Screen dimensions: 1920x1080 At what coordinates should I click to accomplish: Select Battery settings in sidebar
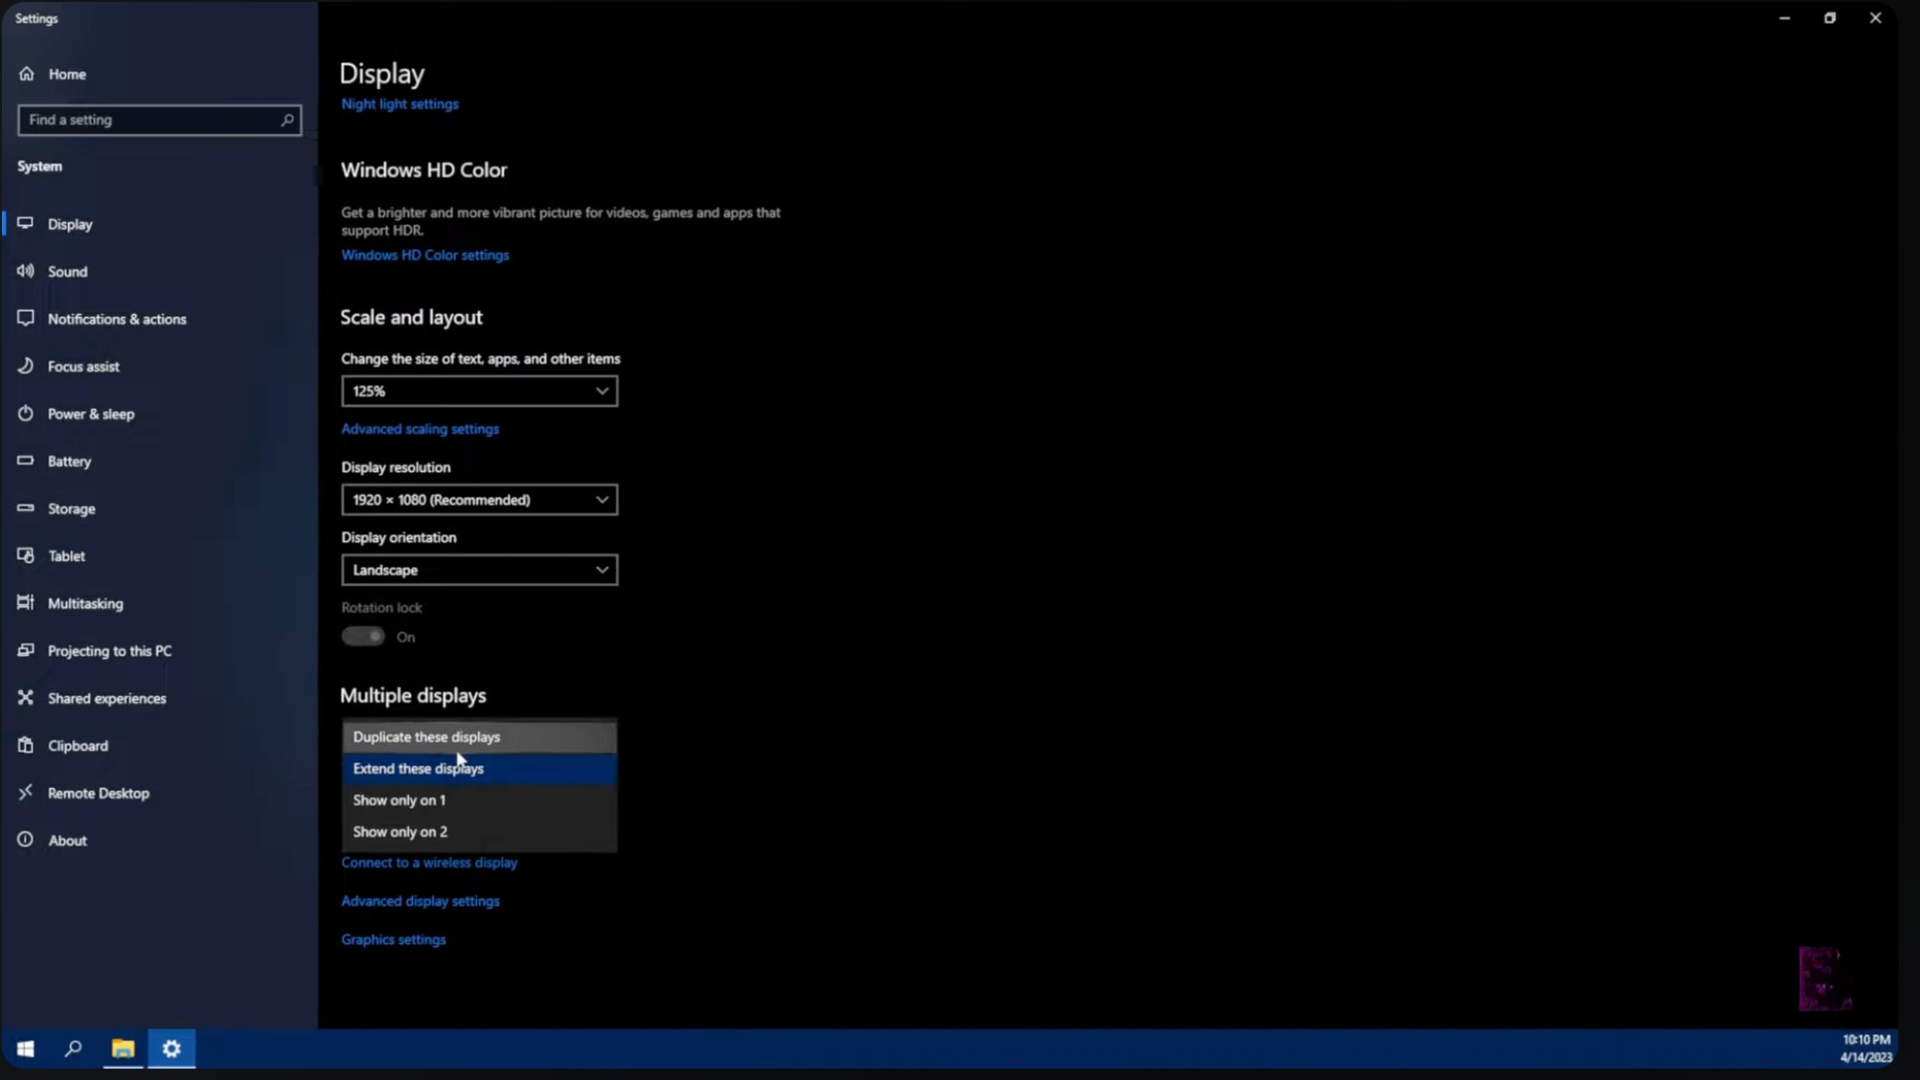tap(69, 461)
